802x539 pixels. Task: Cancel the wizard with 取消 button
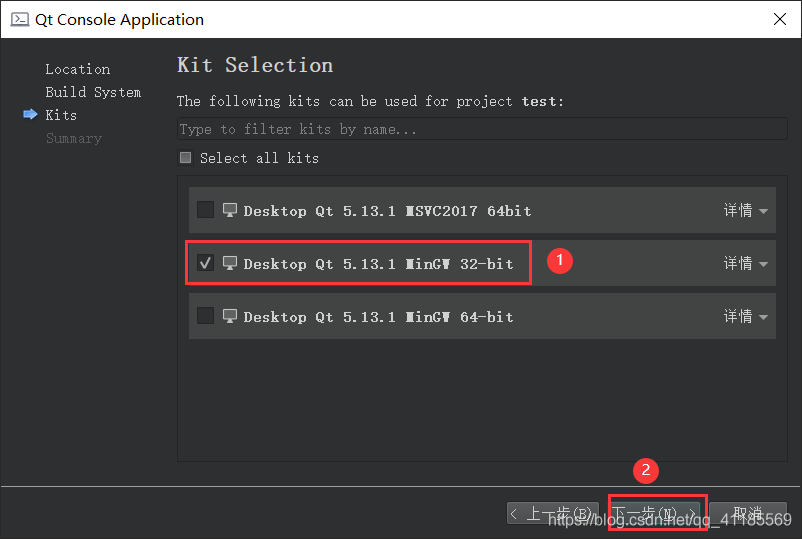tap(748, 513)
